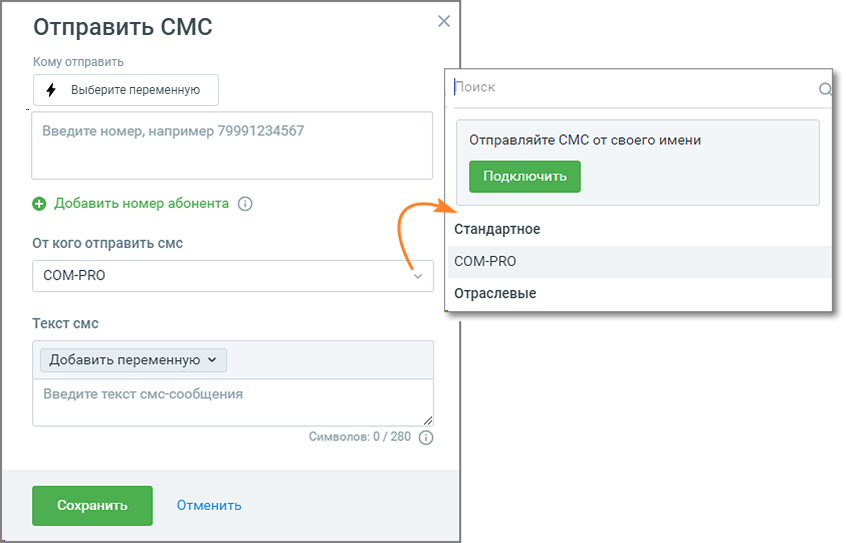Click the green Подключить button
This screenshot has width=846, height=543.
(x=524, y=177)
